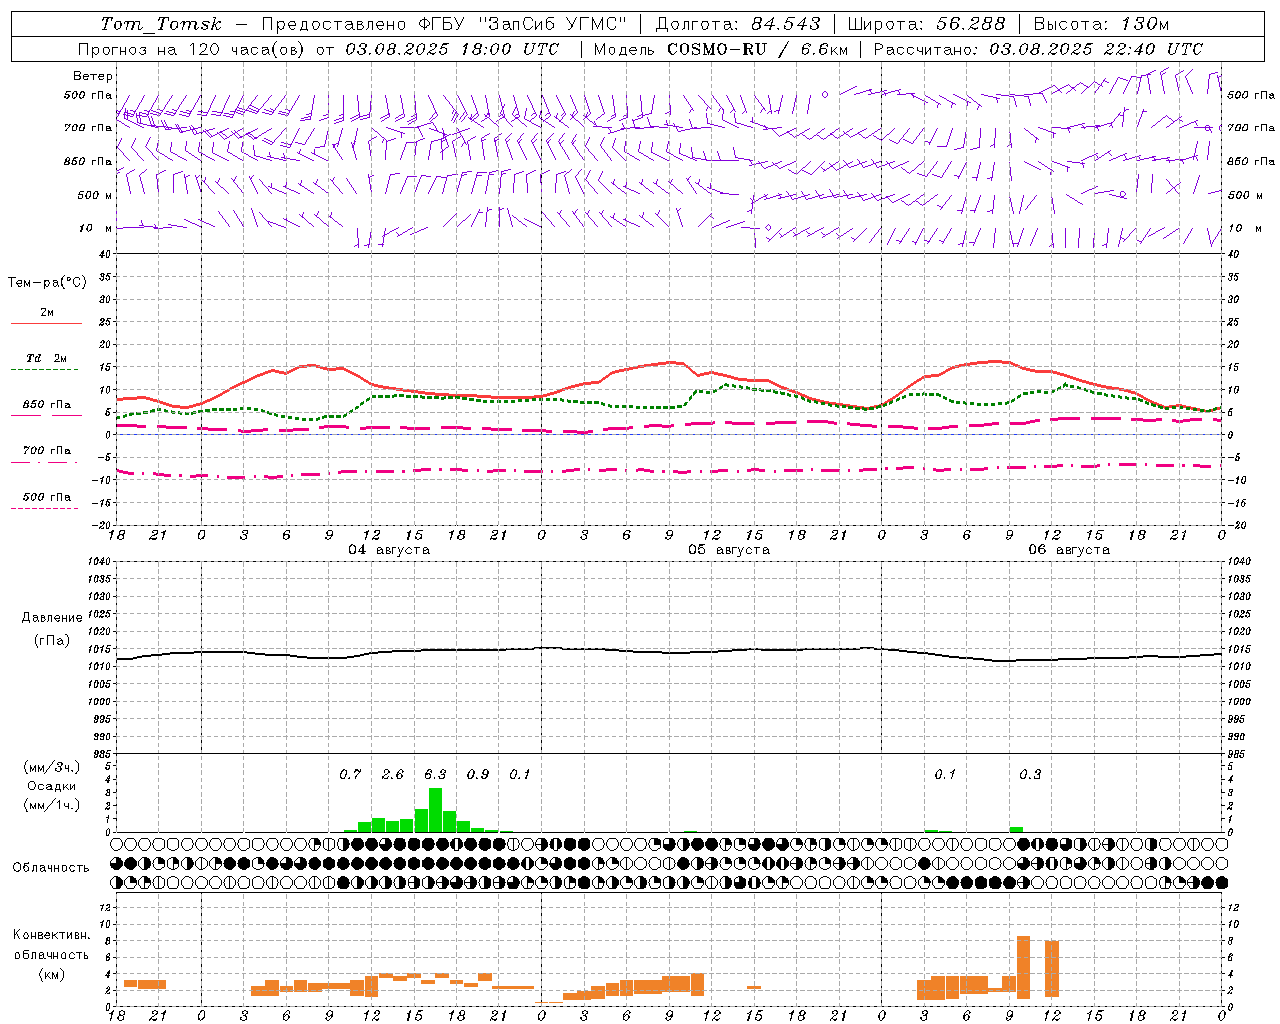Screen dimensions: 1280x1024
Task: Click the Ветер wind panel label
Action: click(93, 76)
